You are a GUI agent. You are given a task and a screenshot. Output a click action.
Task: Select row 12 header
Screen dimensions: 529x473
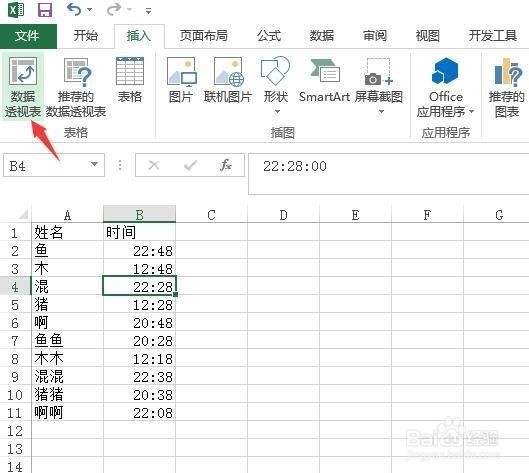coord(15,430)
